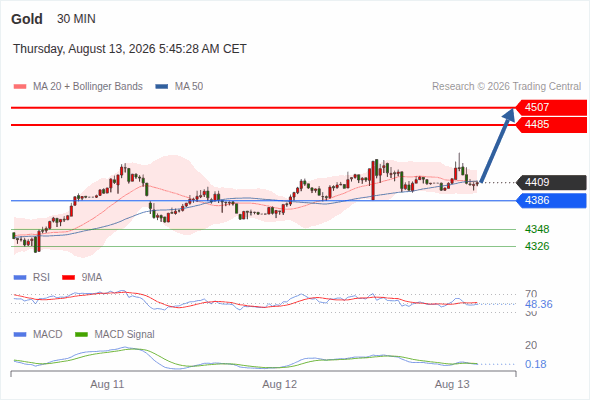Image resolution: width=590 pixels, height=400 pixels.
Task: Click the Gold chart title
Action: (x=27, y=19)
